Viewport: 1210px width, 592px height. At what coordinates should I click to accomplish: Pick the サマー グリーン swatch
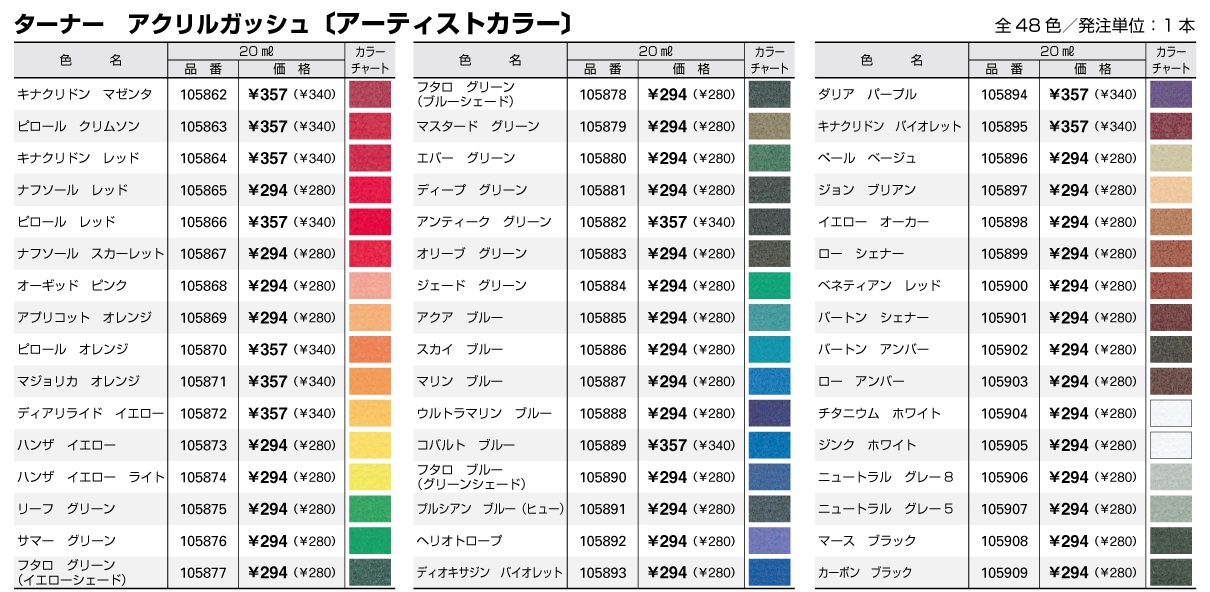(369, 541)
